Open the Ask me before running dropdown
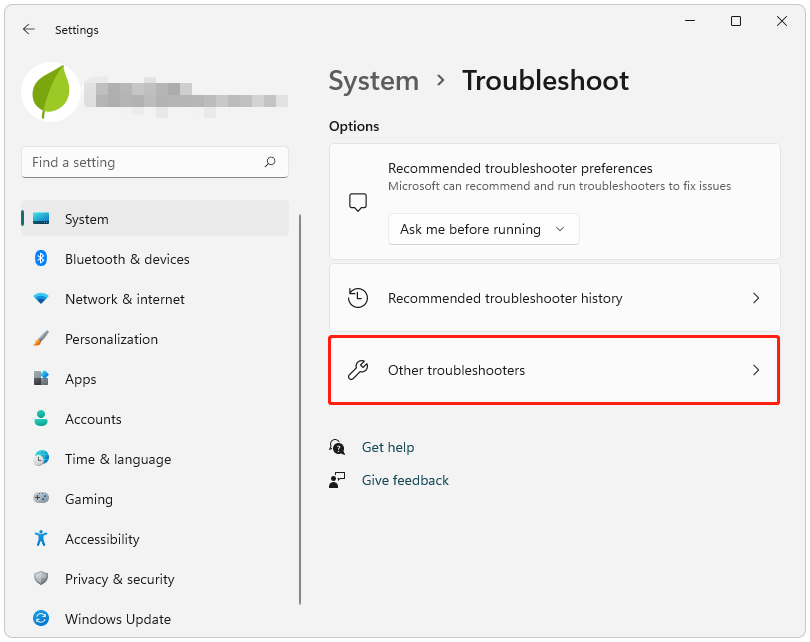810x642 pixels. [x=484, y=229]
